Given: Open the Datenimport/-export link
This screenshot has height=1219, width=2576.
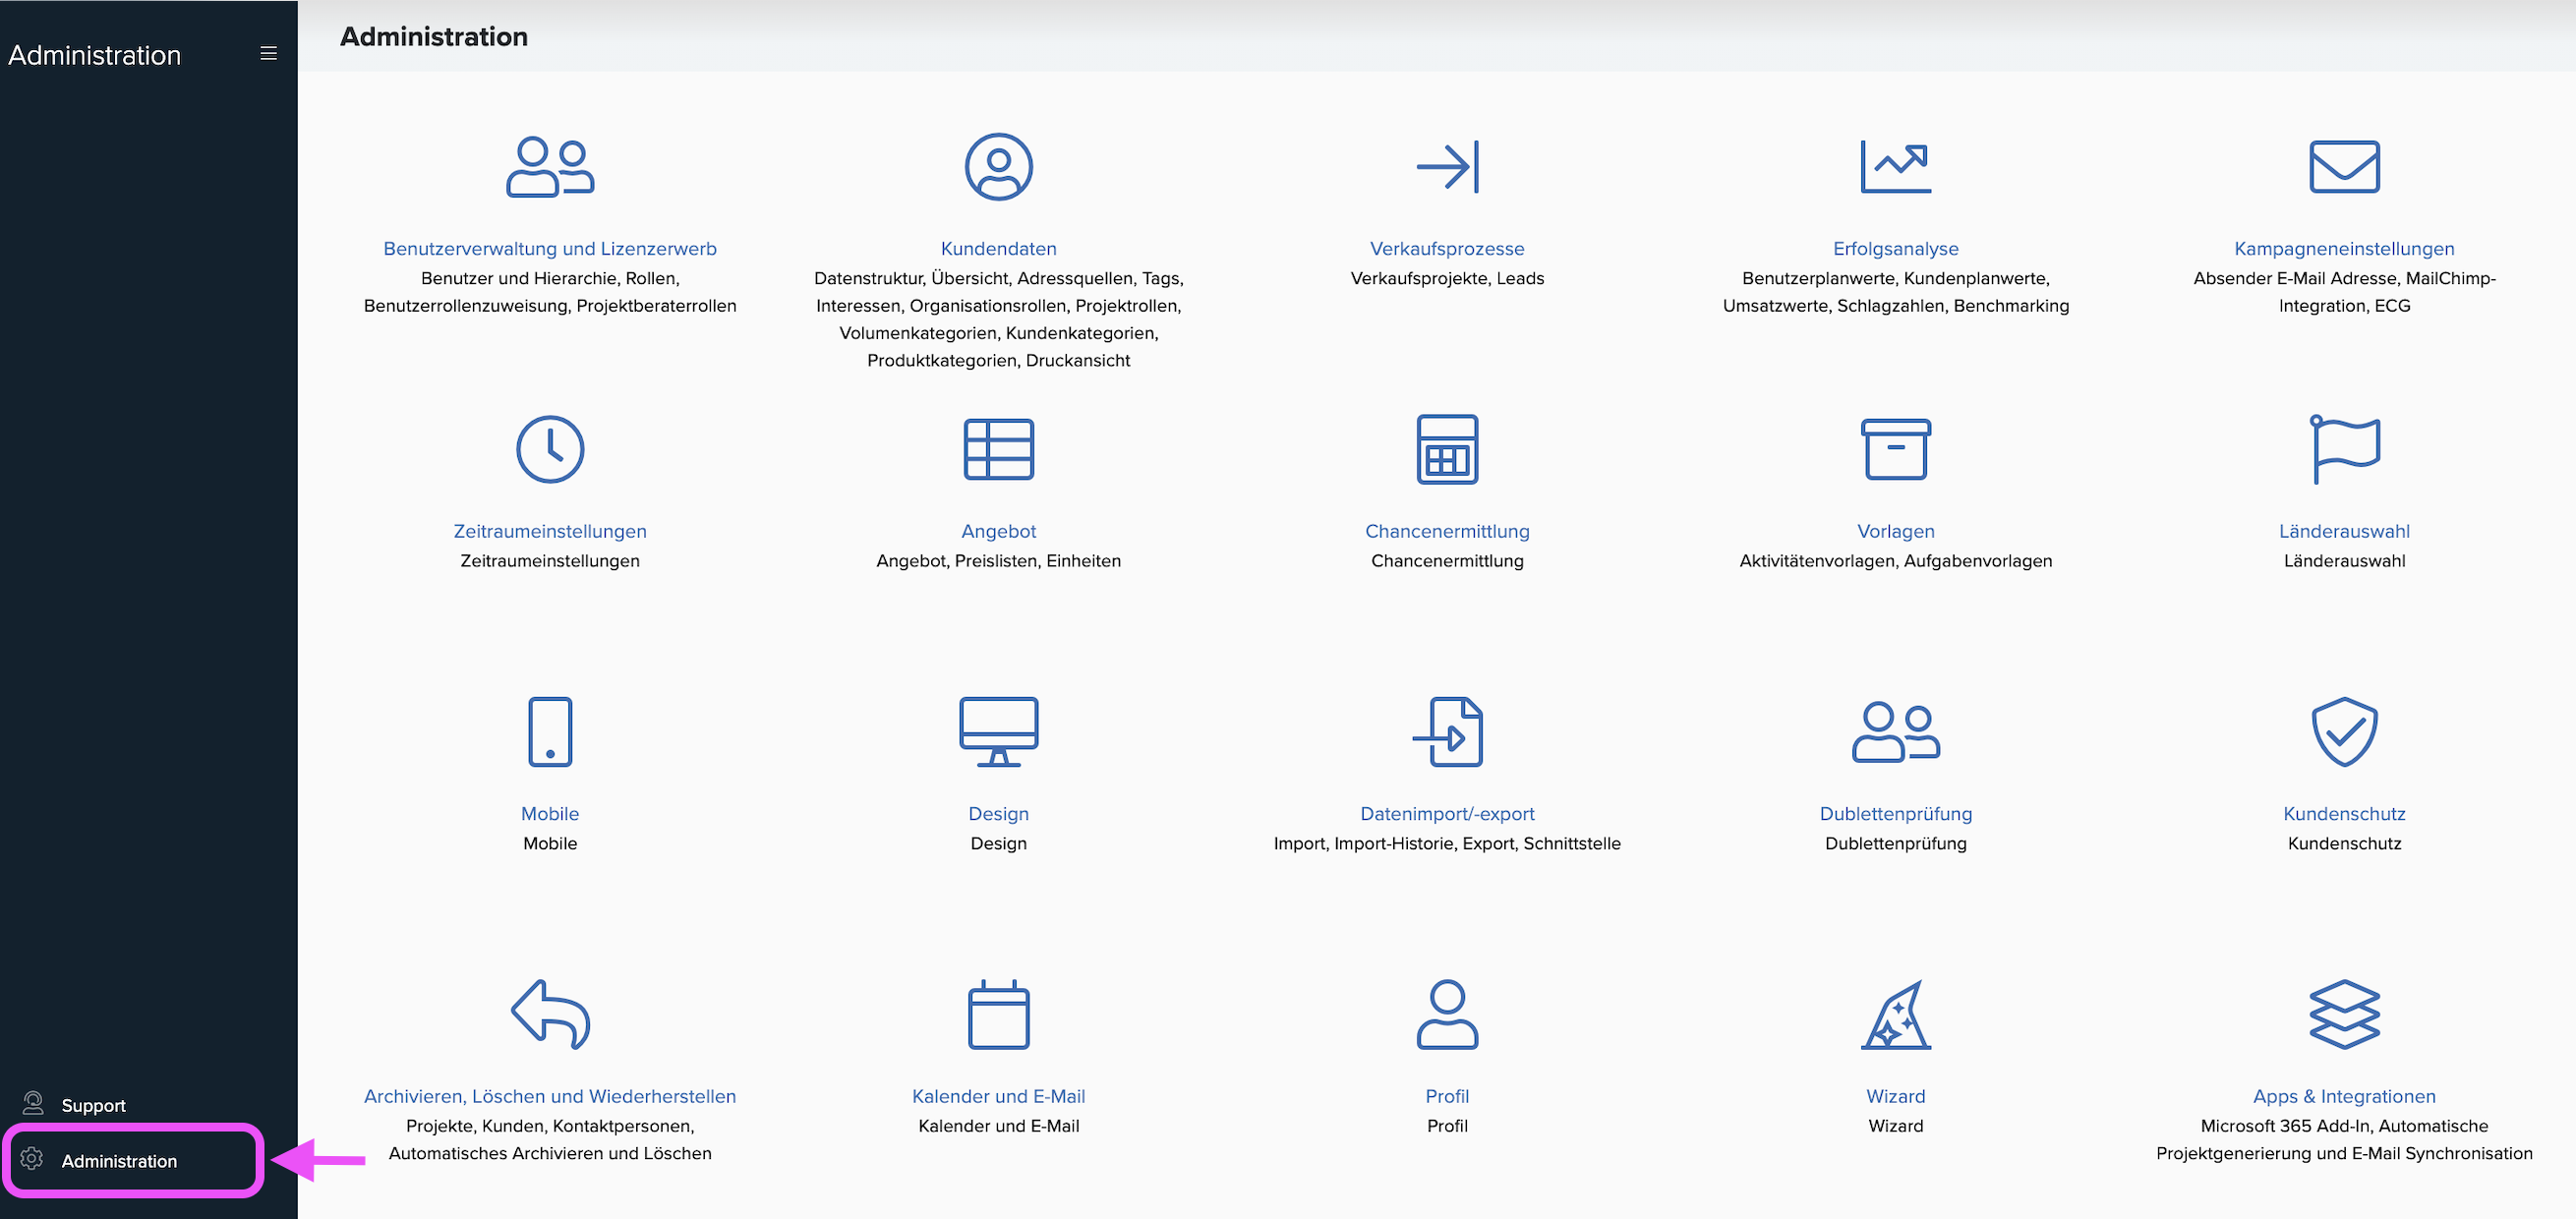Looking at the screenshot, I should [x=1447, y=814].
